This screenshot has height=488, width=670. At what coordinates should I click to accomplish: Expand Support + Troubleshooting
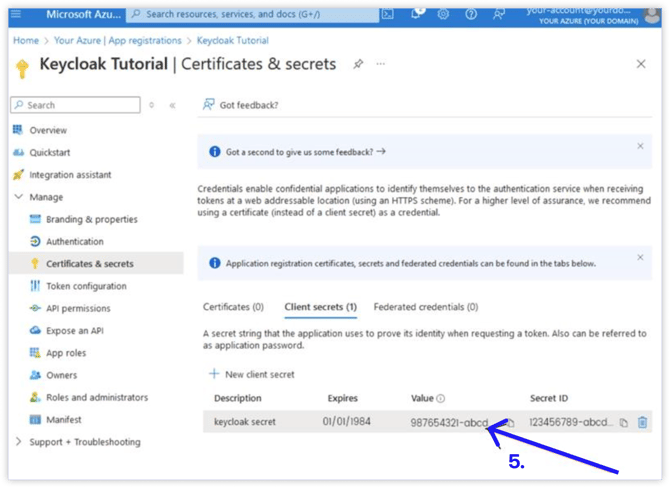tap(85, 441)
